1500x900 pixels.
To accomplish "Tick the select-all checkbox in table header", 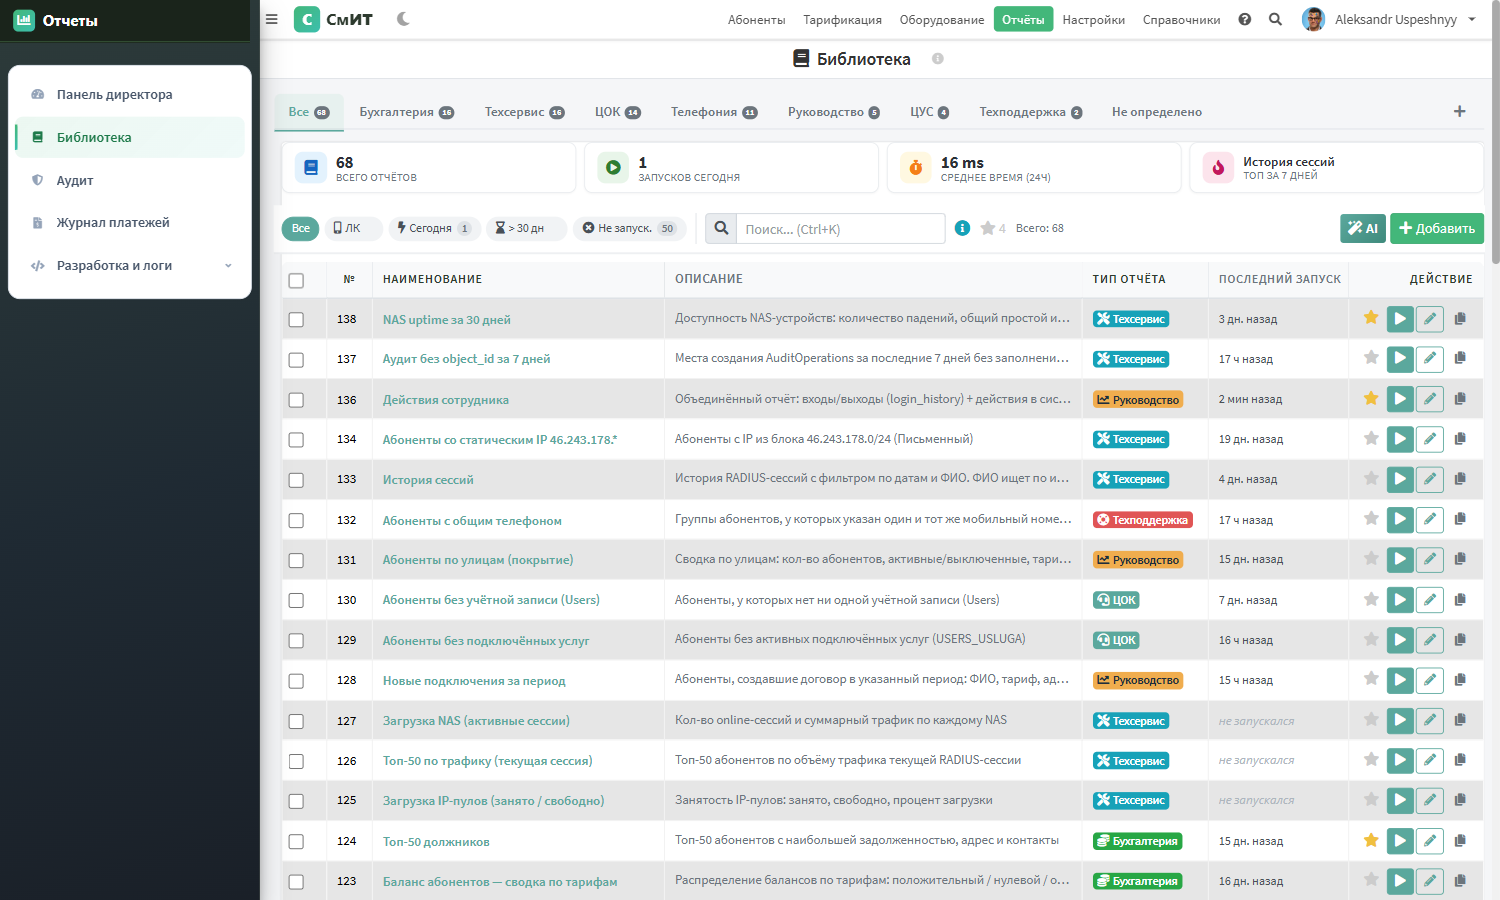I will tap(296, 280).
